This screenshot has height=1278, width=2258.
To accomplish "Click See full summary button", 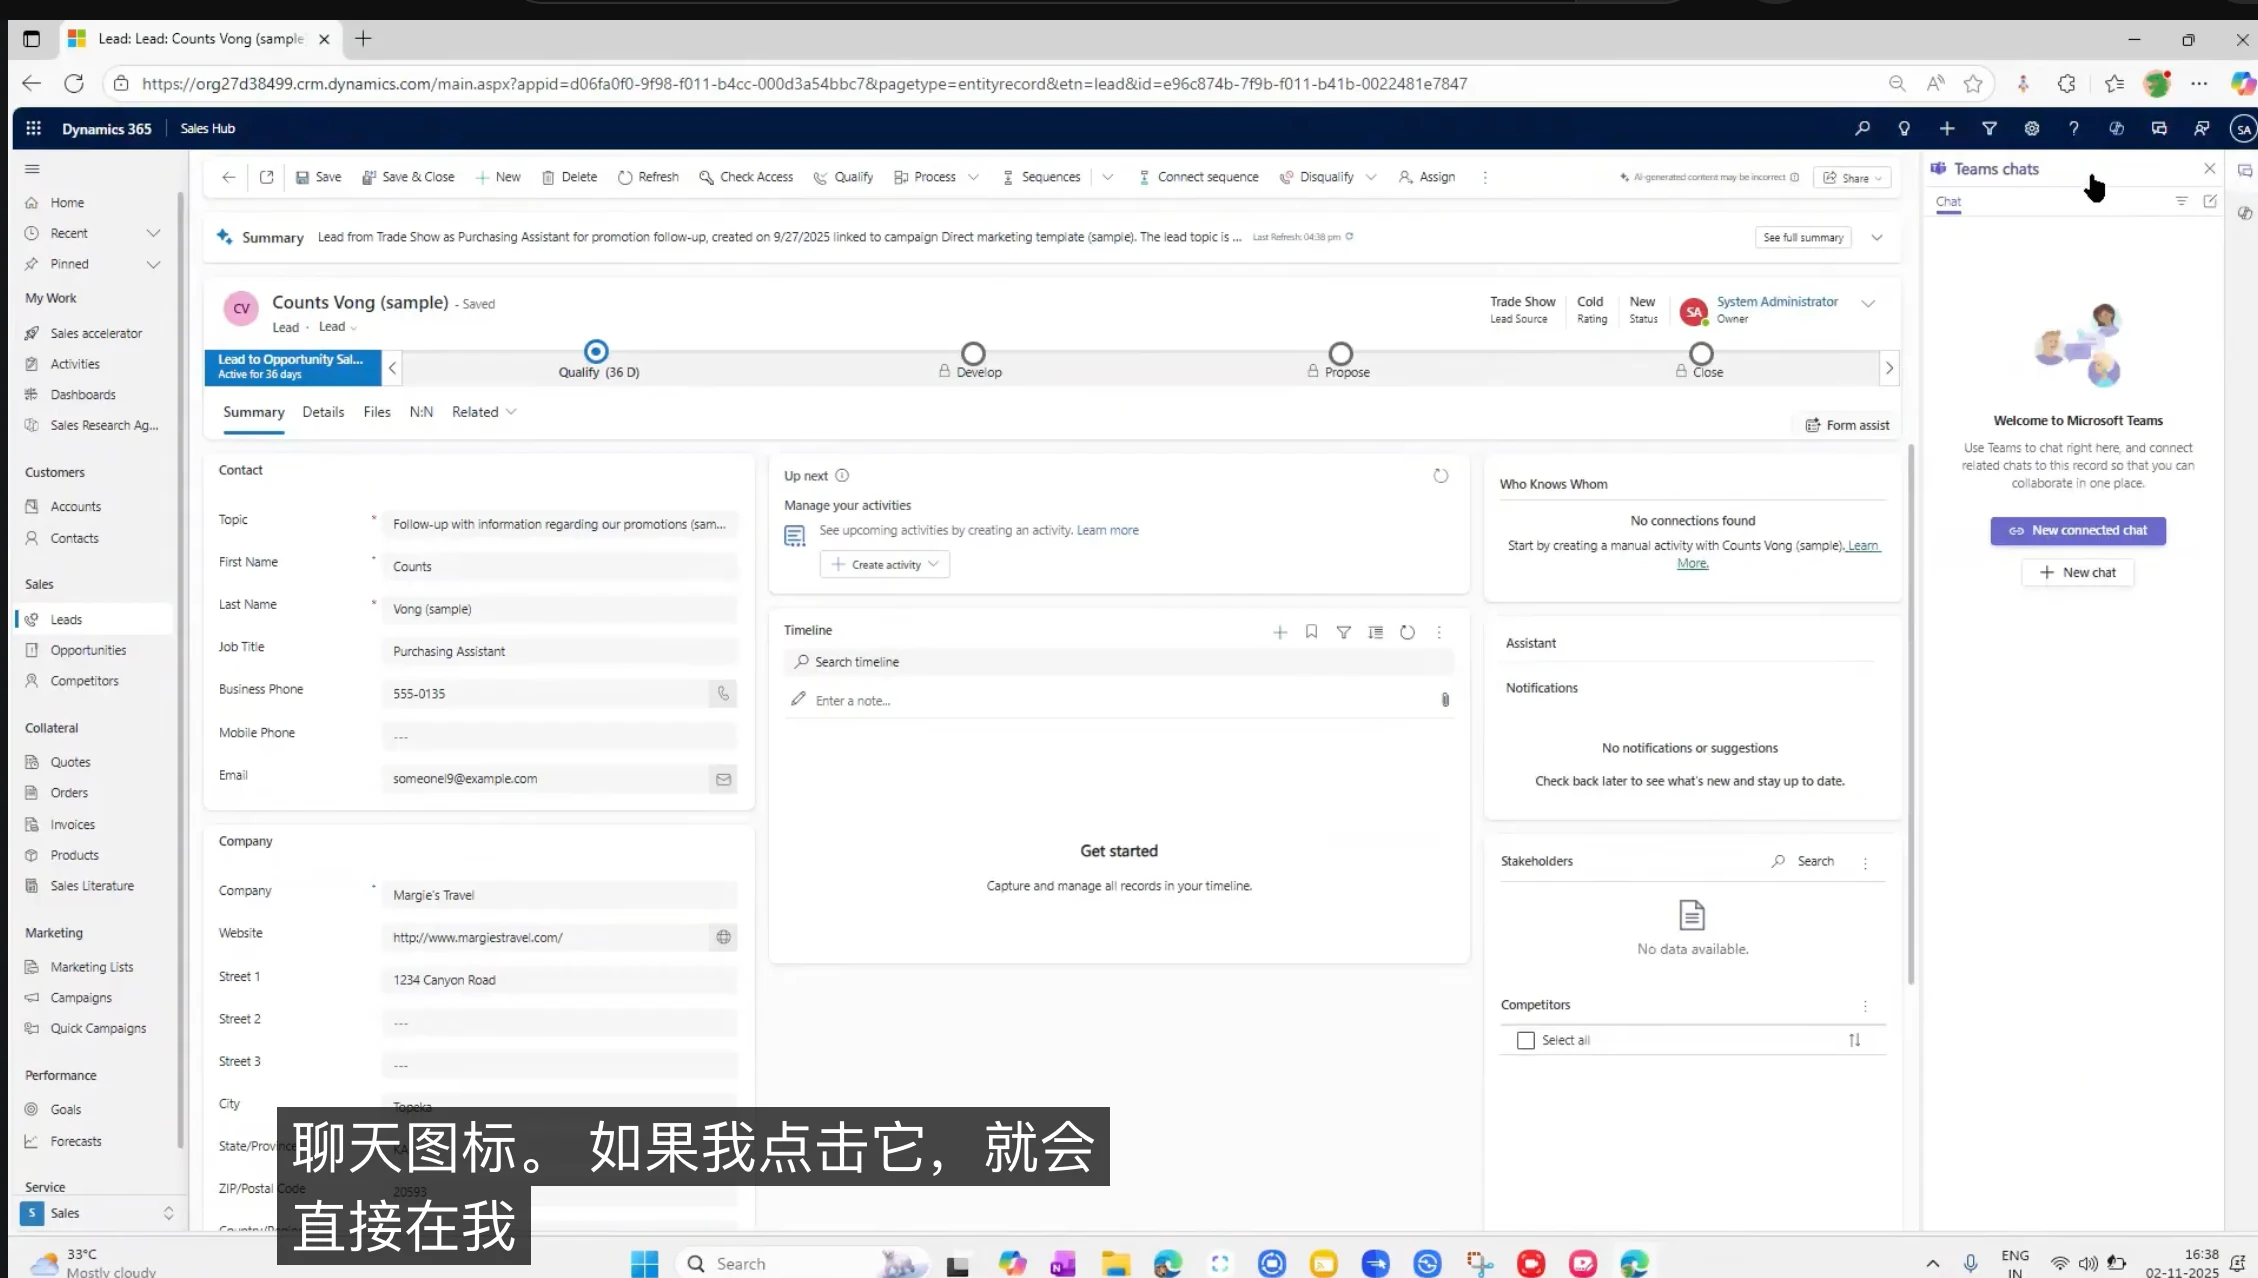I will [1803, 237].
